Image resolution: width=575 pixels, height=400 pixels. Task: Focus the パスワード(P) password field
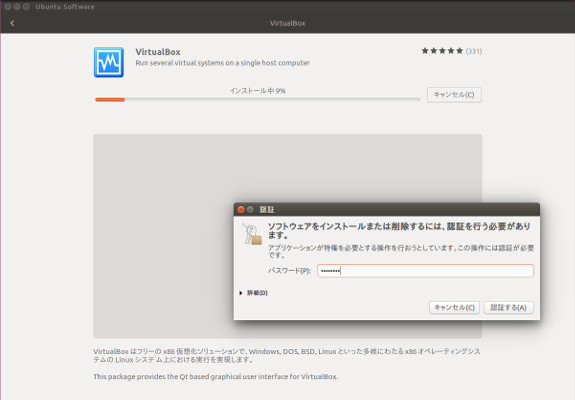[425, 271]
